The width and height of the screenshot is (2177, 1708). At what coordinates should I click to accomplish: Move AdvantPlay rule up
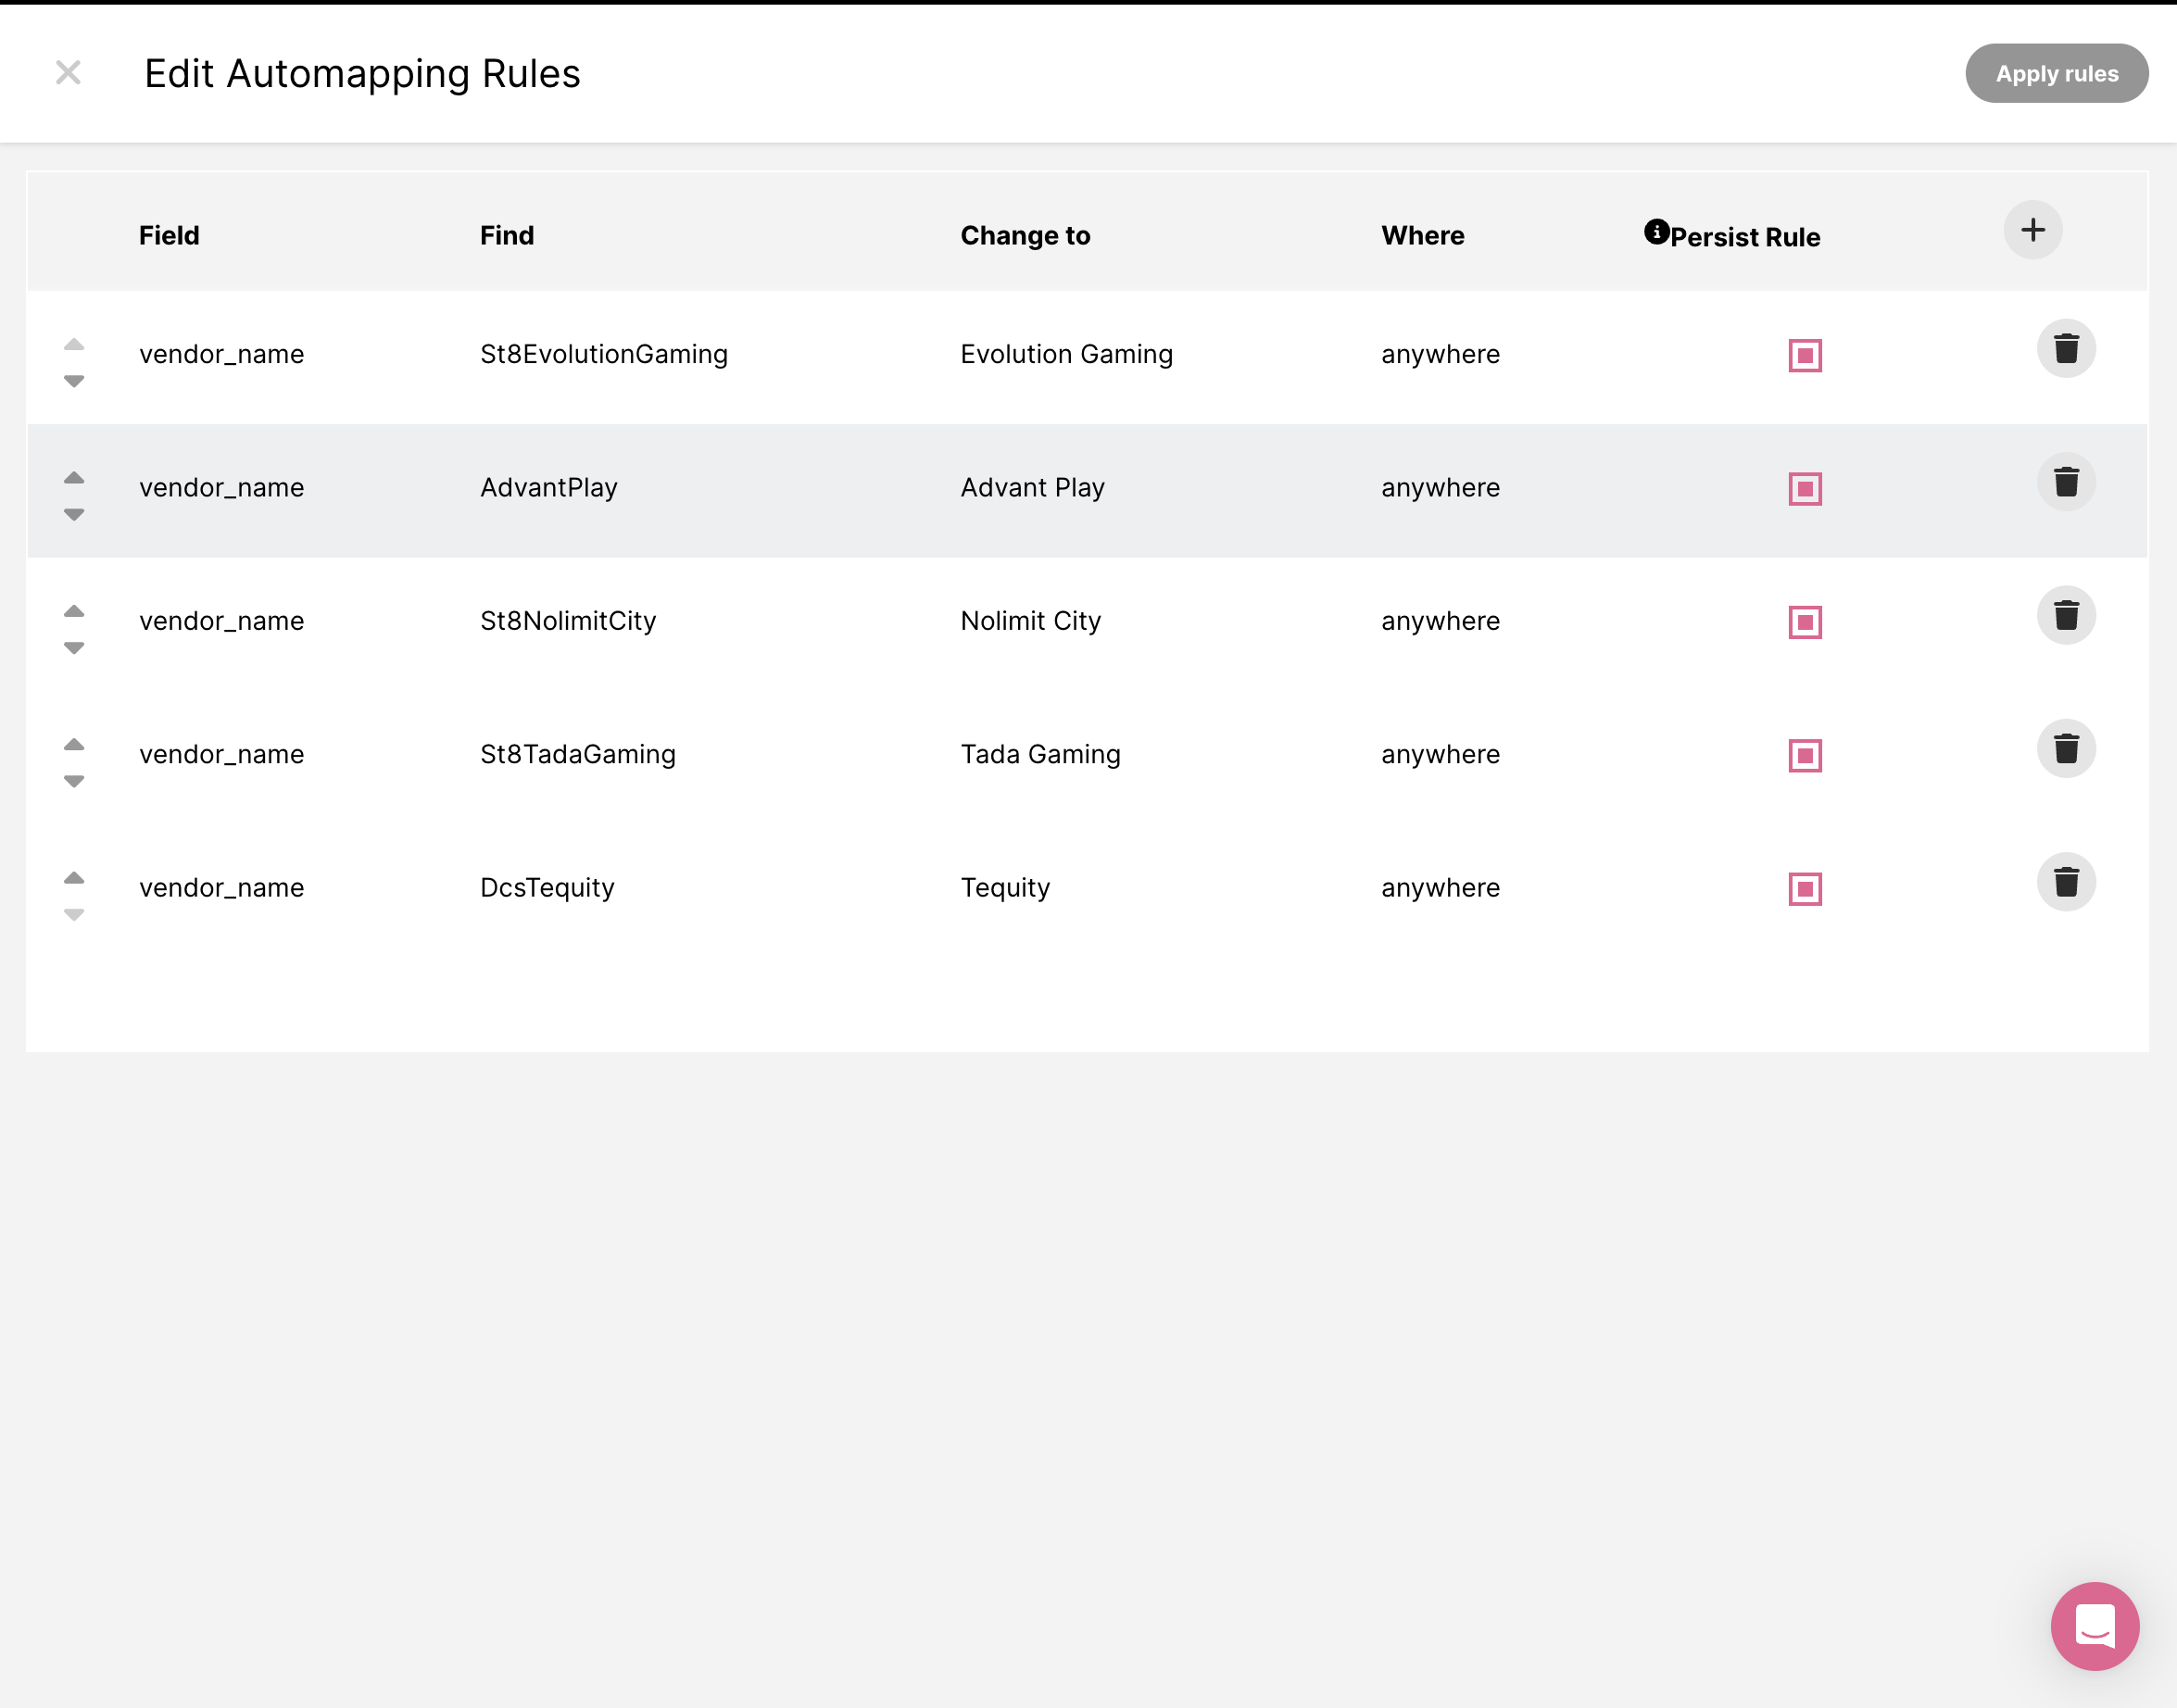(74, 478)
